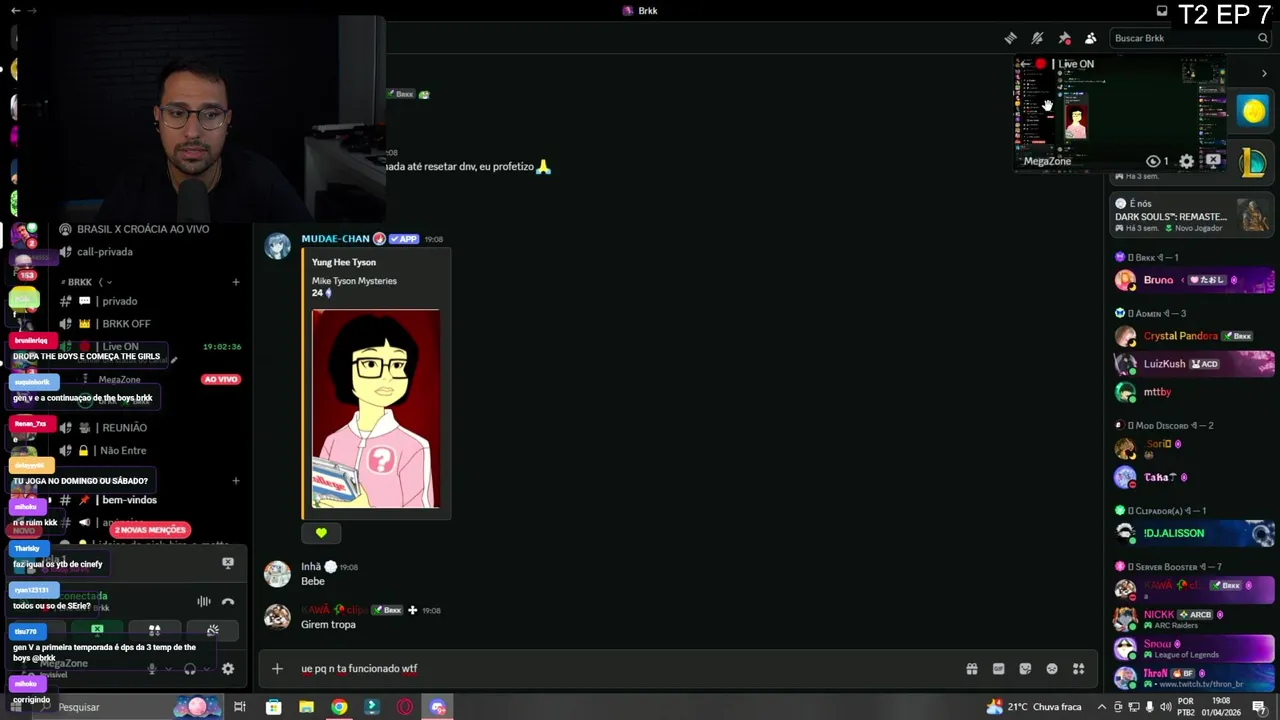
Task: Open Threads icon in channel header
Action: 1011,38
